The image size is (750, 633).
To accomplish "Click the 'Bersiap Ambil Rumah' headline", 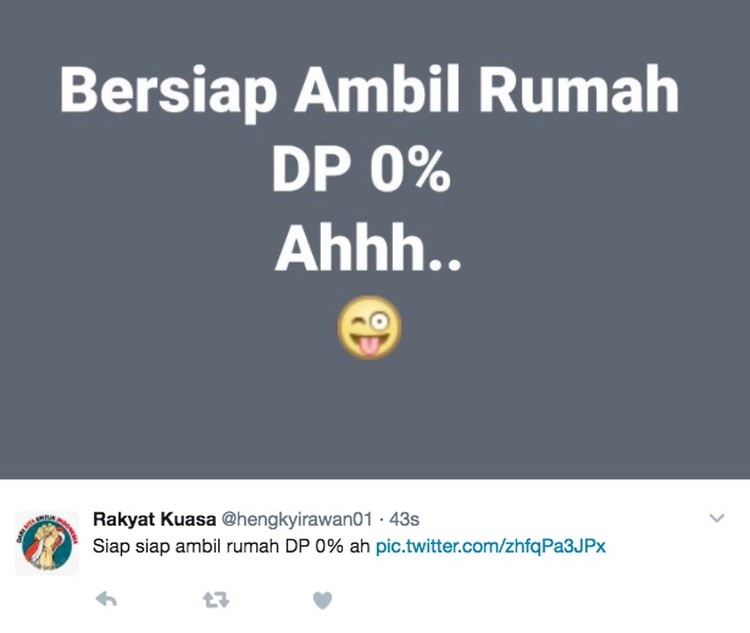I will pos(369,91).
